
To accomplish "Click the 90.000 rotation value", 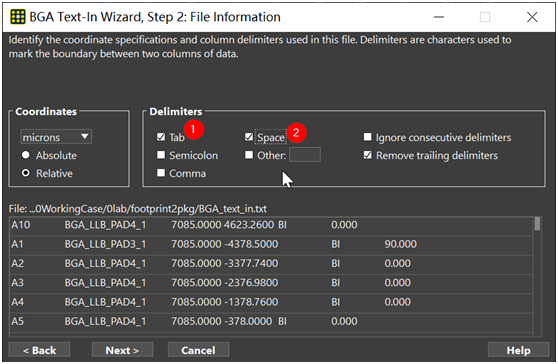I will tap(400, 244).
